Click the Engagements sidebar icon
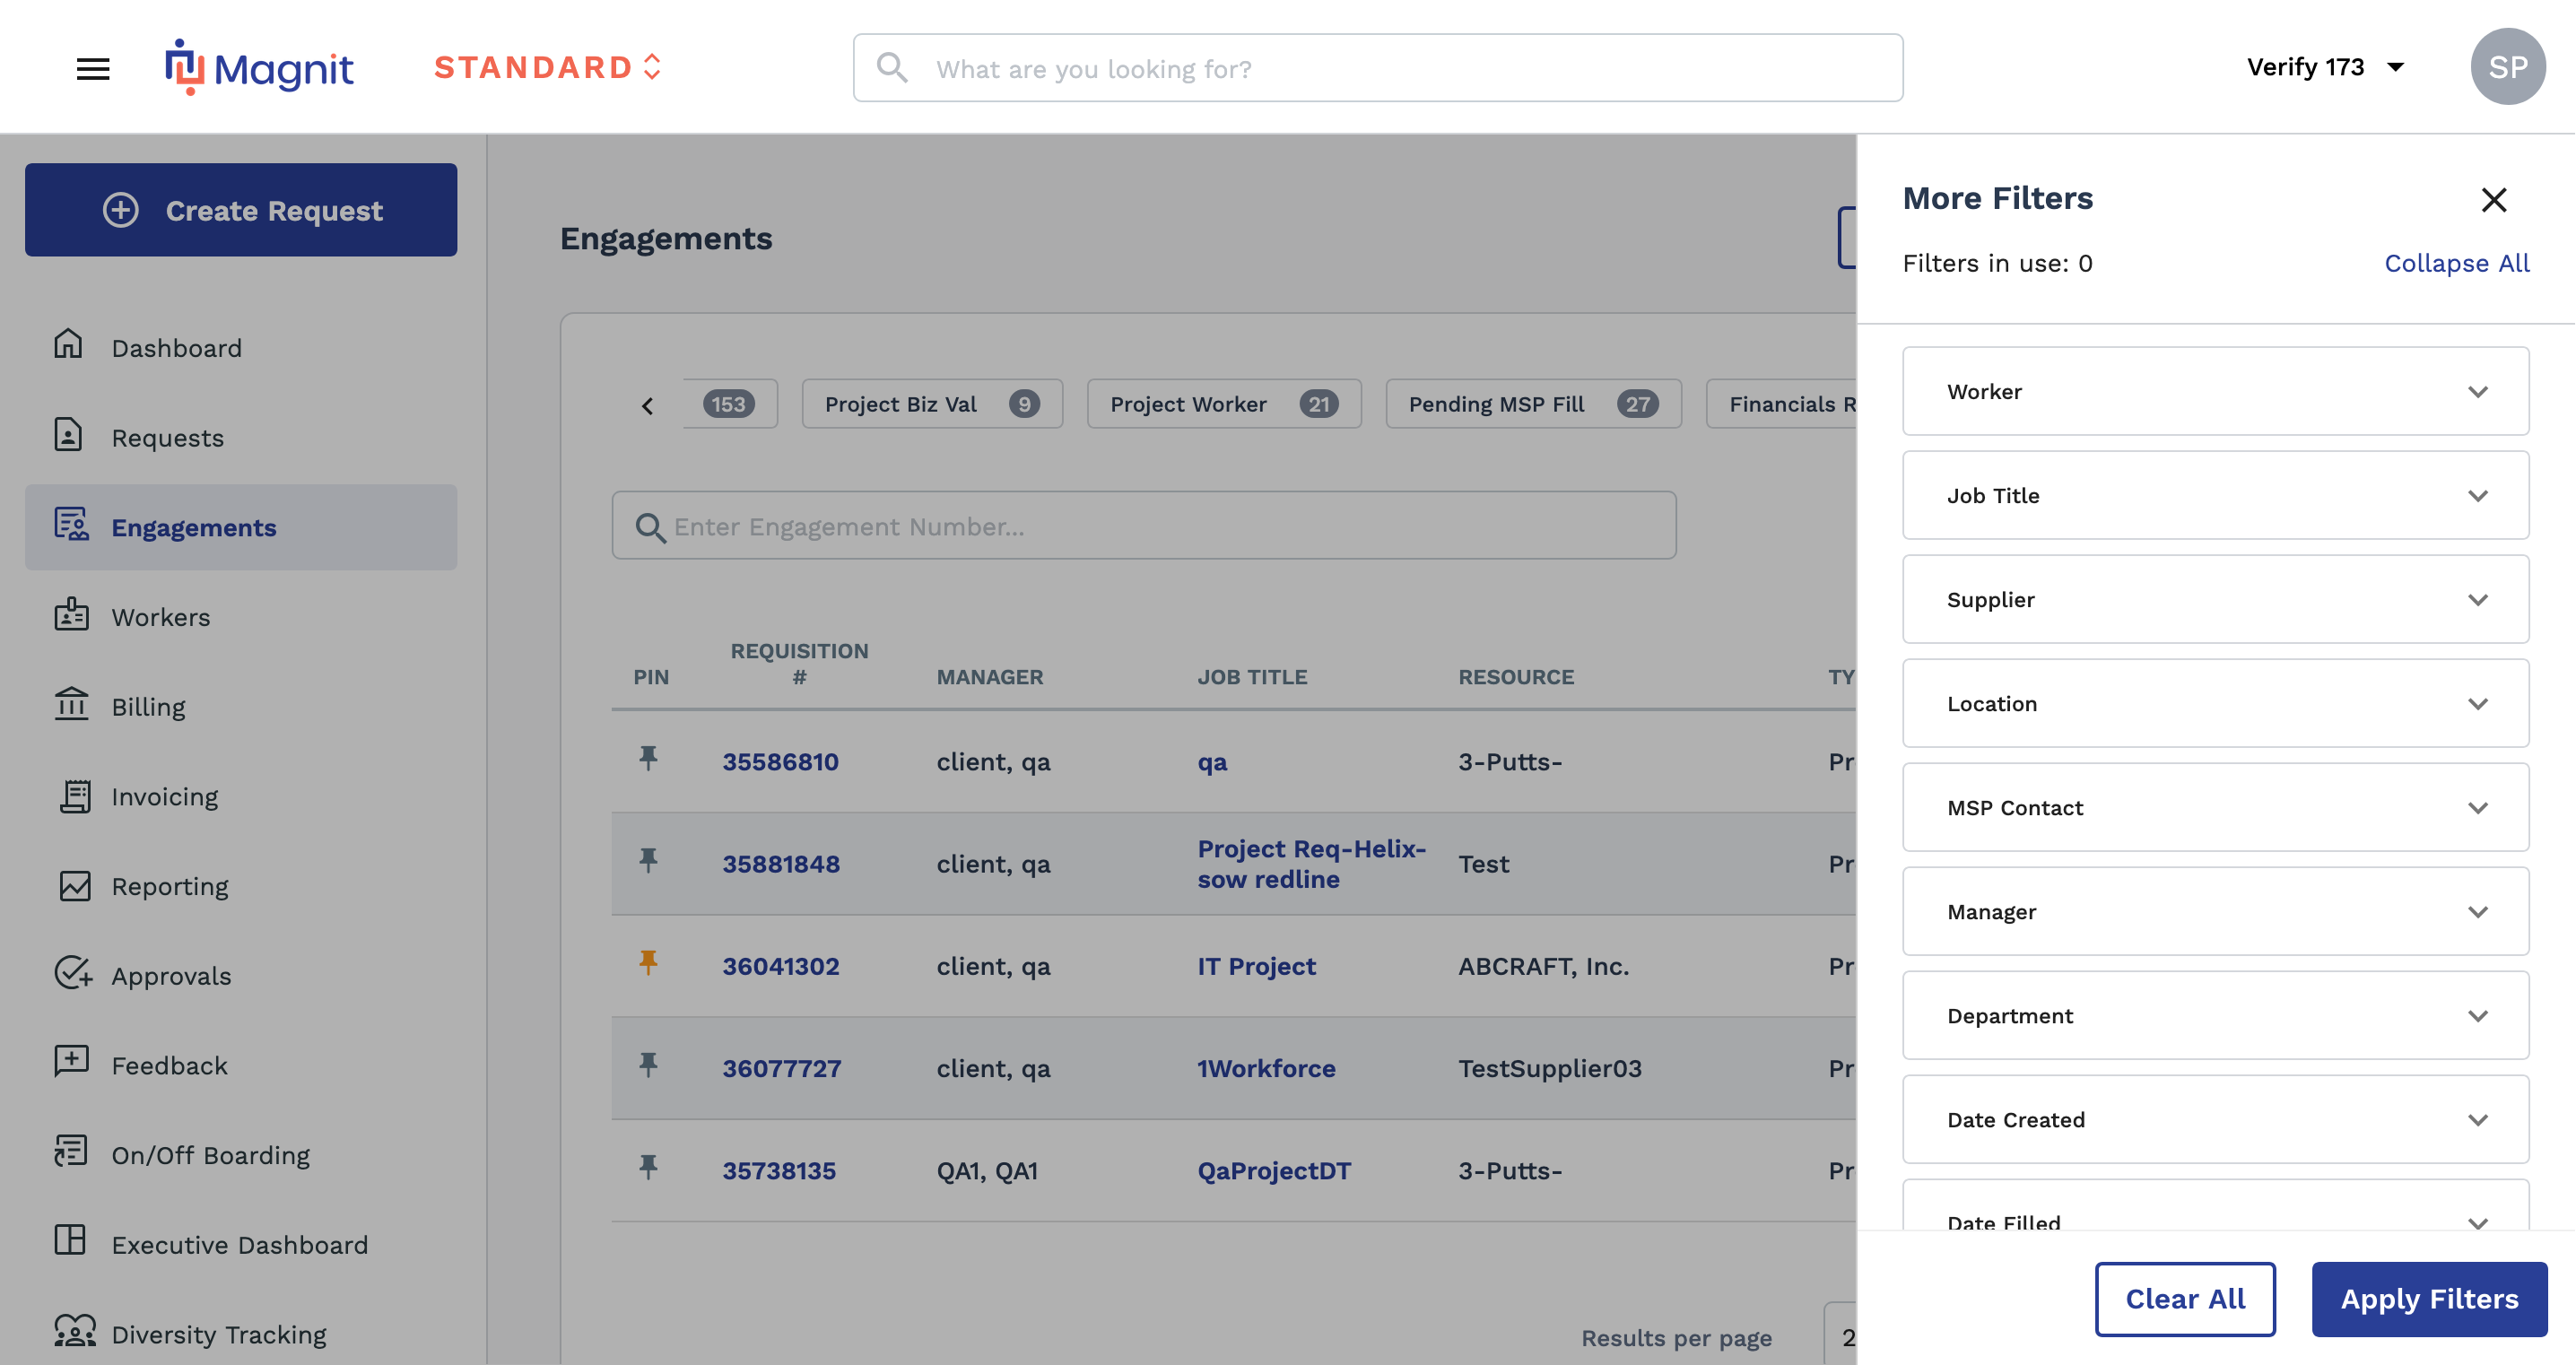 click(x=71, y=525)
